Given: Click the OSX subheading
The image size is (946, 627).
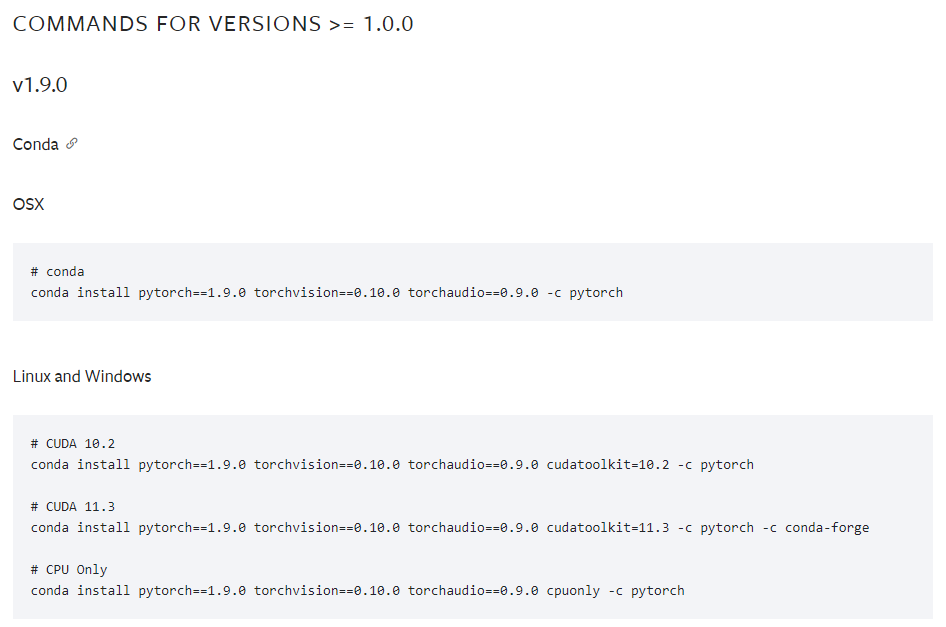Looking at the screenshot, I should point(28,205).
